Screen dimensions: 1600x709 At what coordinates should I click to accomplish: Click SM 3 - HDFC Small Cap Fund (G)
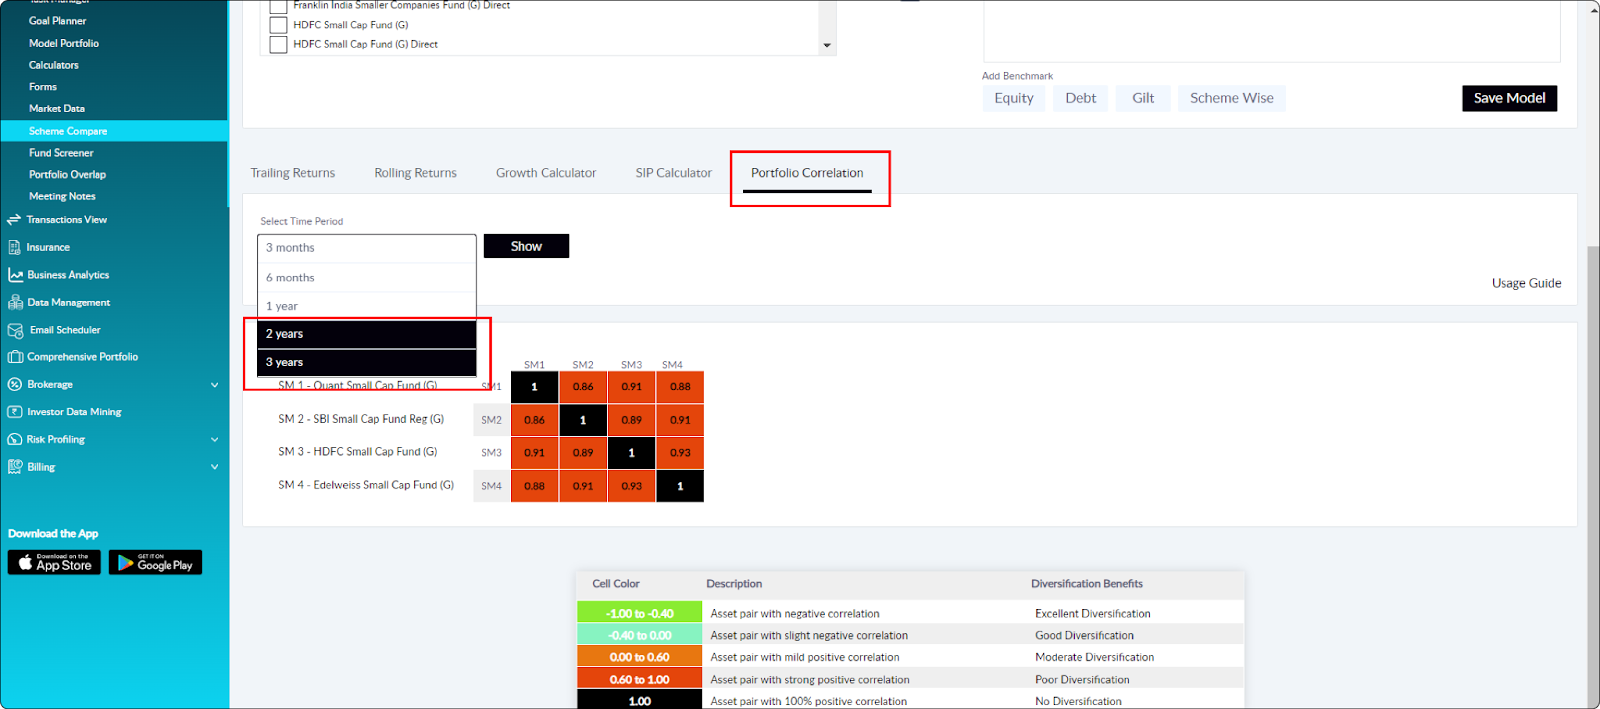(x=358, y=452)
